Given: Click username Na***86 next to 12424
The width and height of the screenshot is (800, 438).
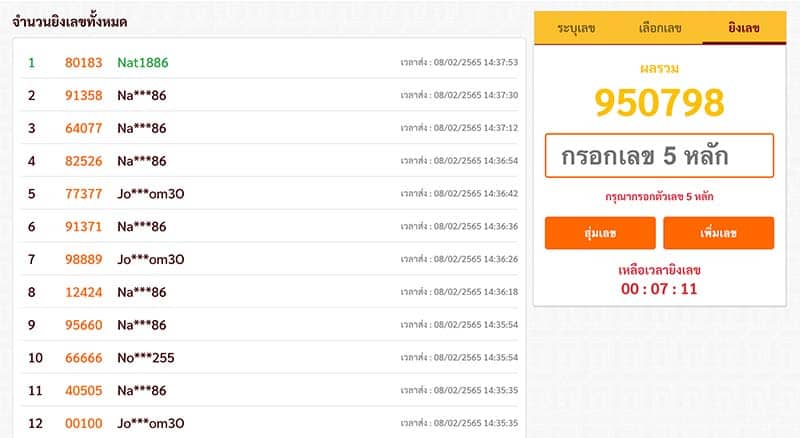Looking at the screenshot, I should [x=142, y=292].
